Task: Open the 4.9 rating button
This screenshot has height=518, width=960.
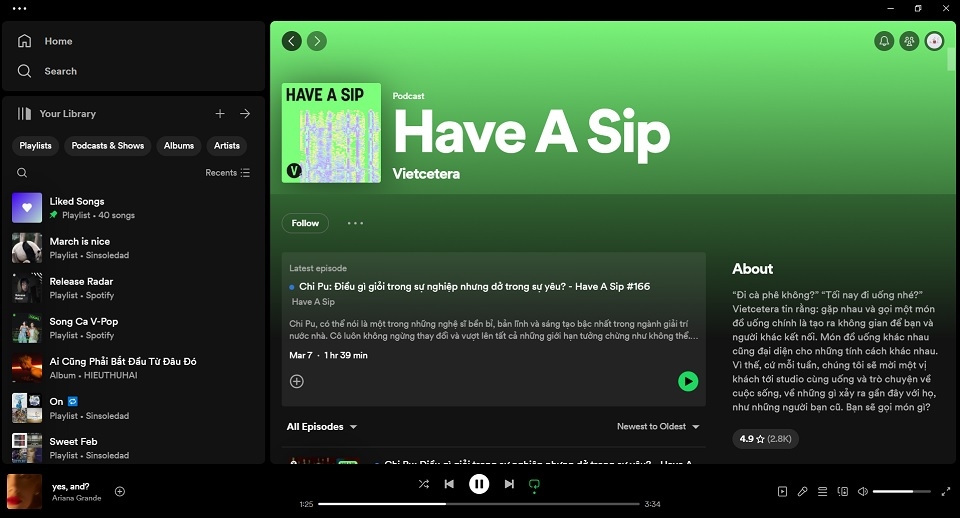Action: (765, 439)
